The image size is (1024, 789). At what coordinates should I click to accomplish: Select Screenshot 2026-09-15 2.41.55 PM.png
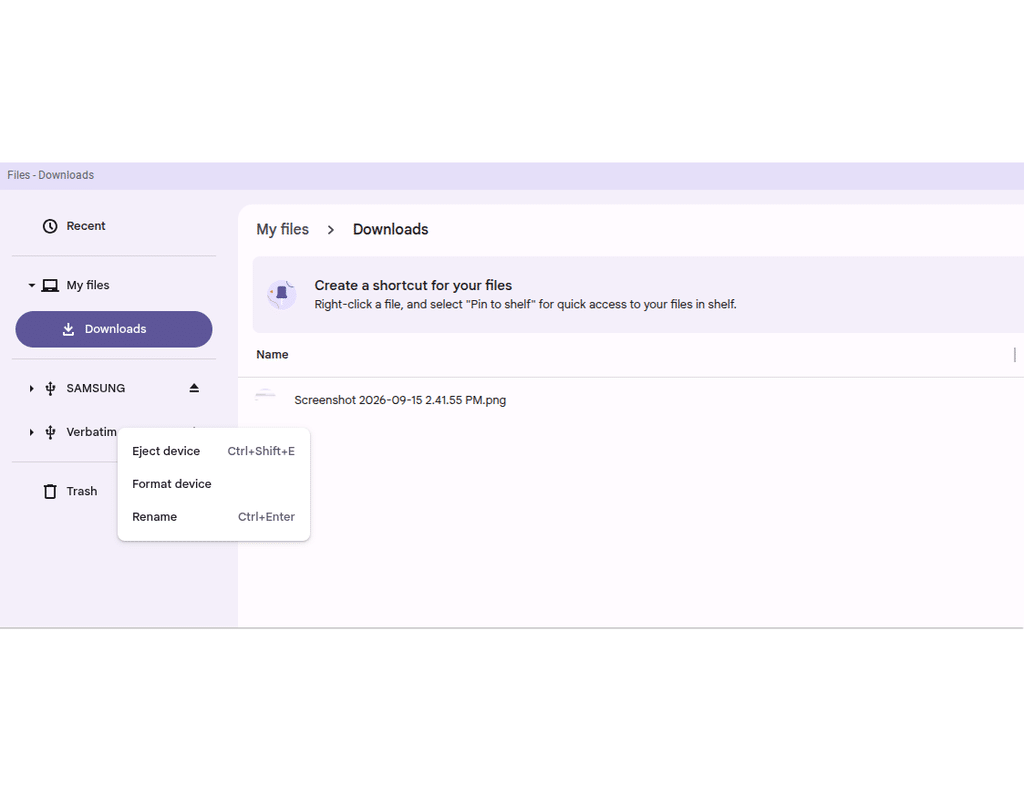coord(400,400)
